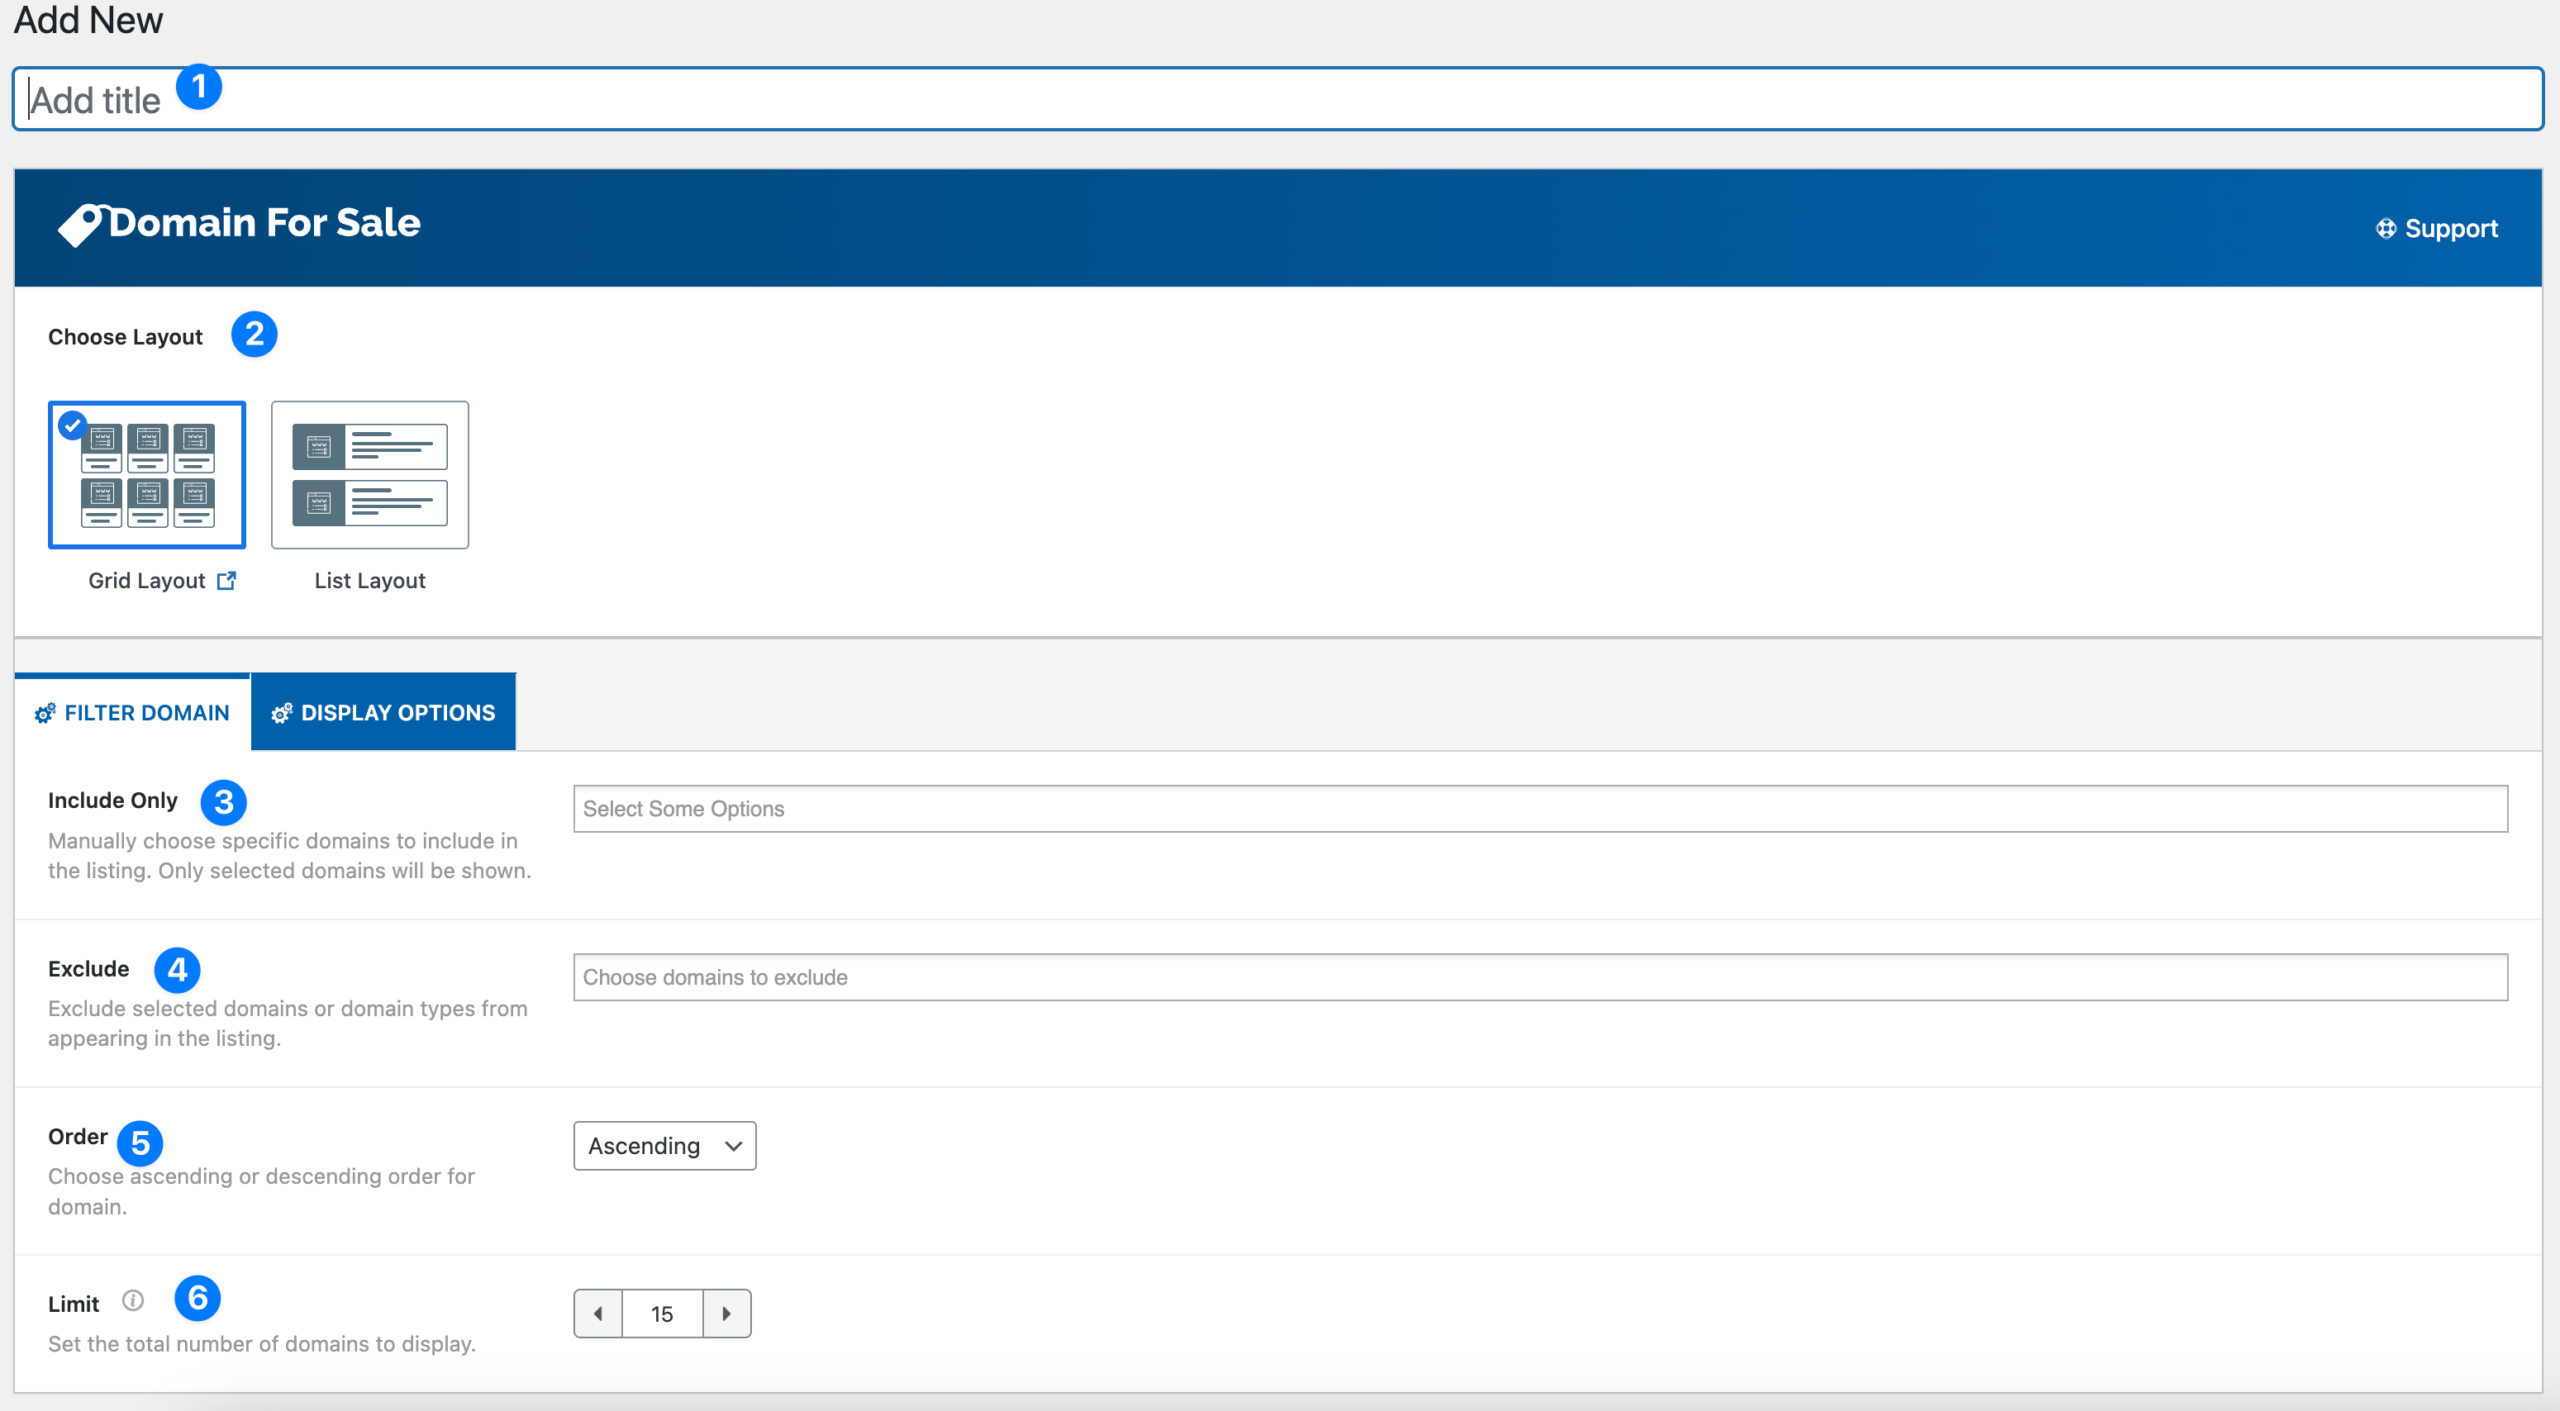Open the Support link
The image size is (2560, 1411).
(x=2450, y=228)
